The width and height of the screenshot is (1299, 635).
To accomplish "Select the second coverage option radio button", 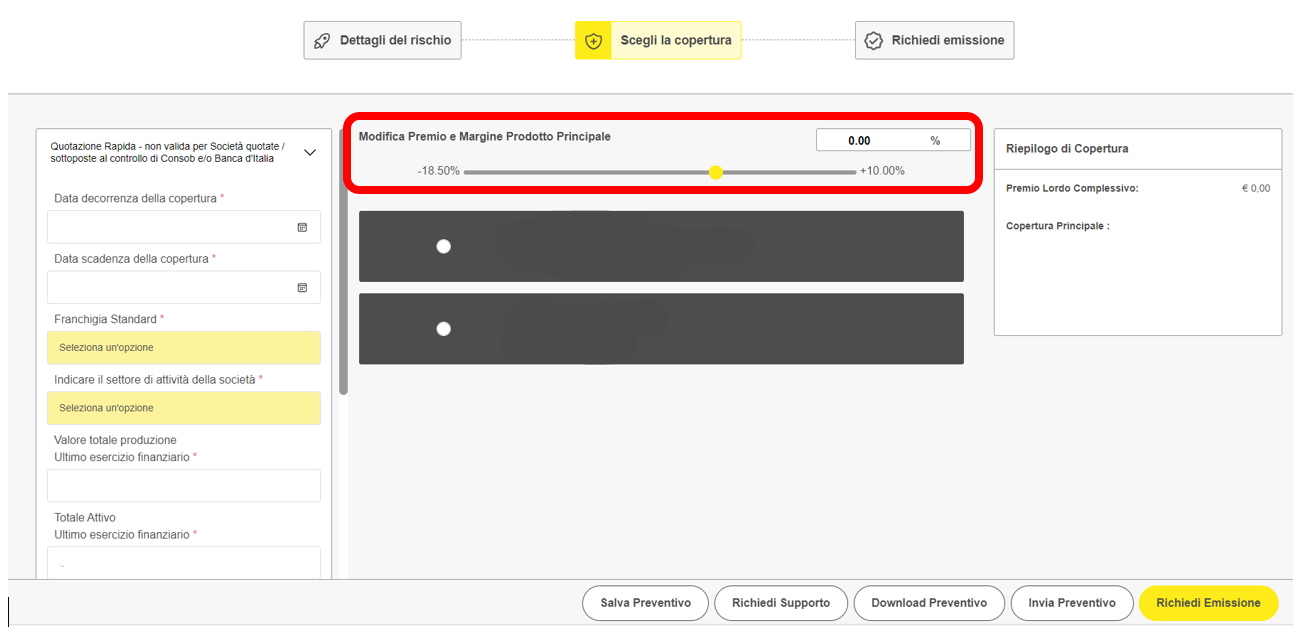I will pyautogui.click(x=444, y=329).
